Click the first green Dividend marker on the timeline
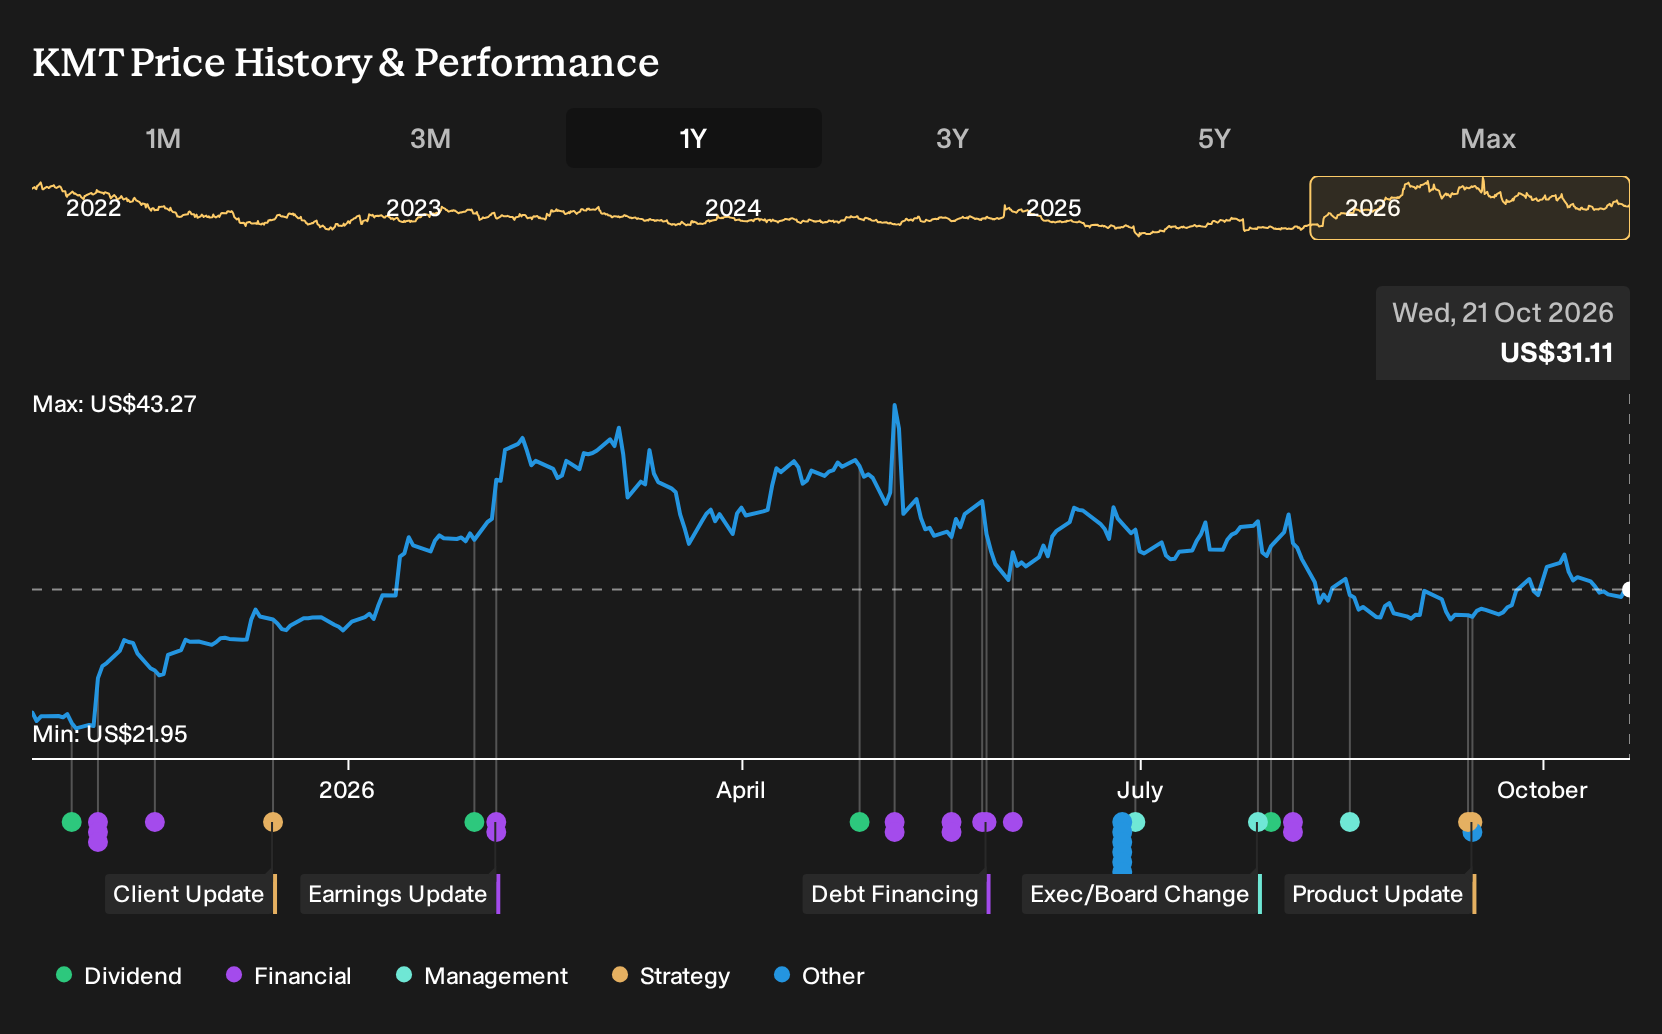 tap(71, 822)
